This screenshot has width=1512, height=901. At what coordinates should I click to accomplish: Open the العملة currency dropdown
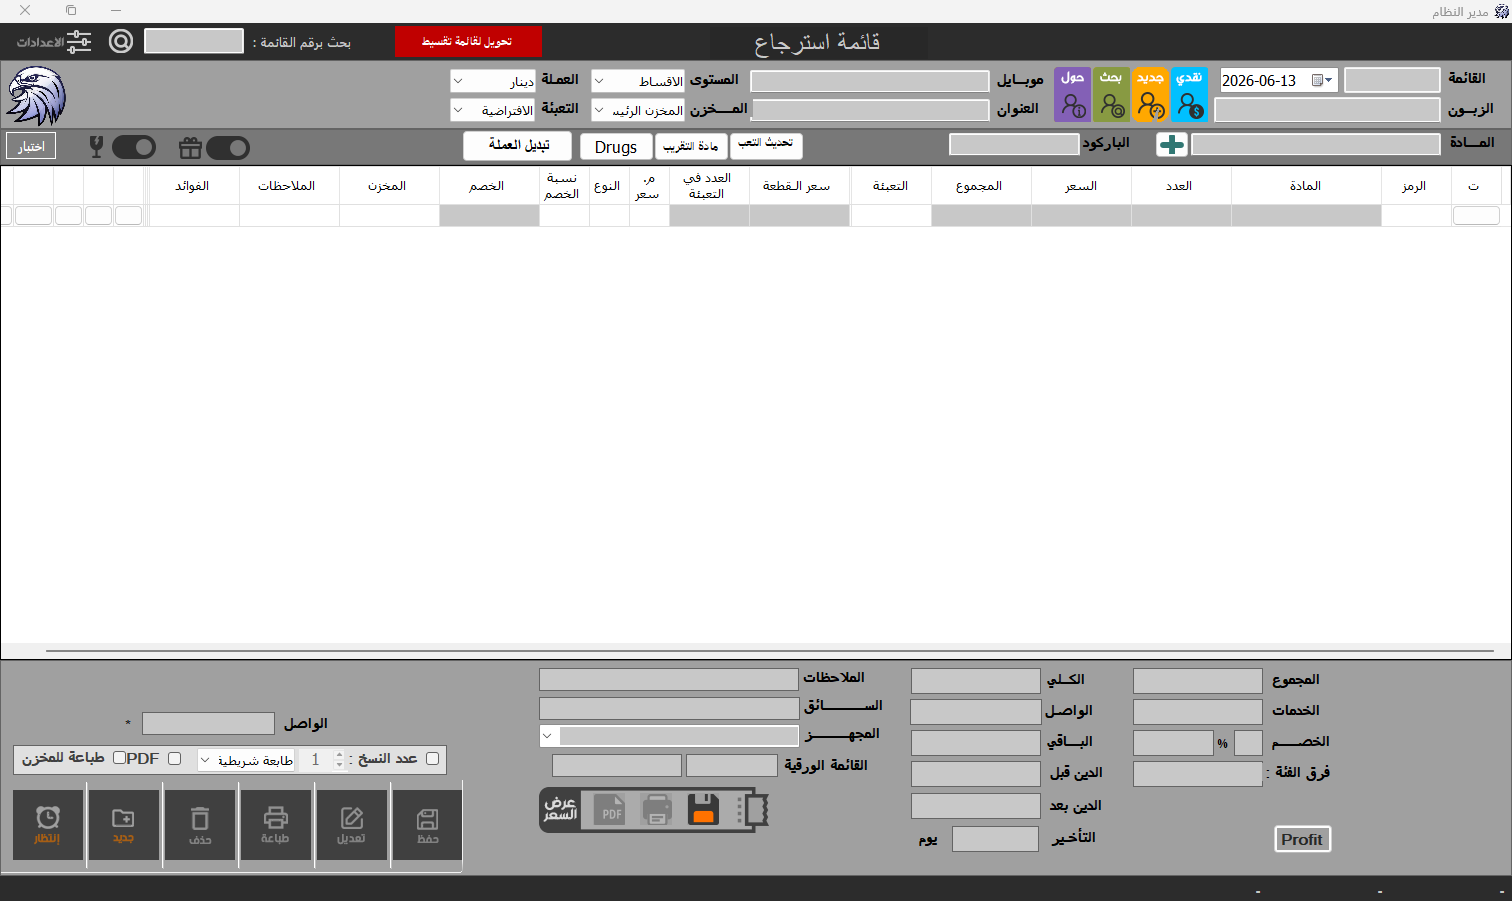[x=493, y=81]
